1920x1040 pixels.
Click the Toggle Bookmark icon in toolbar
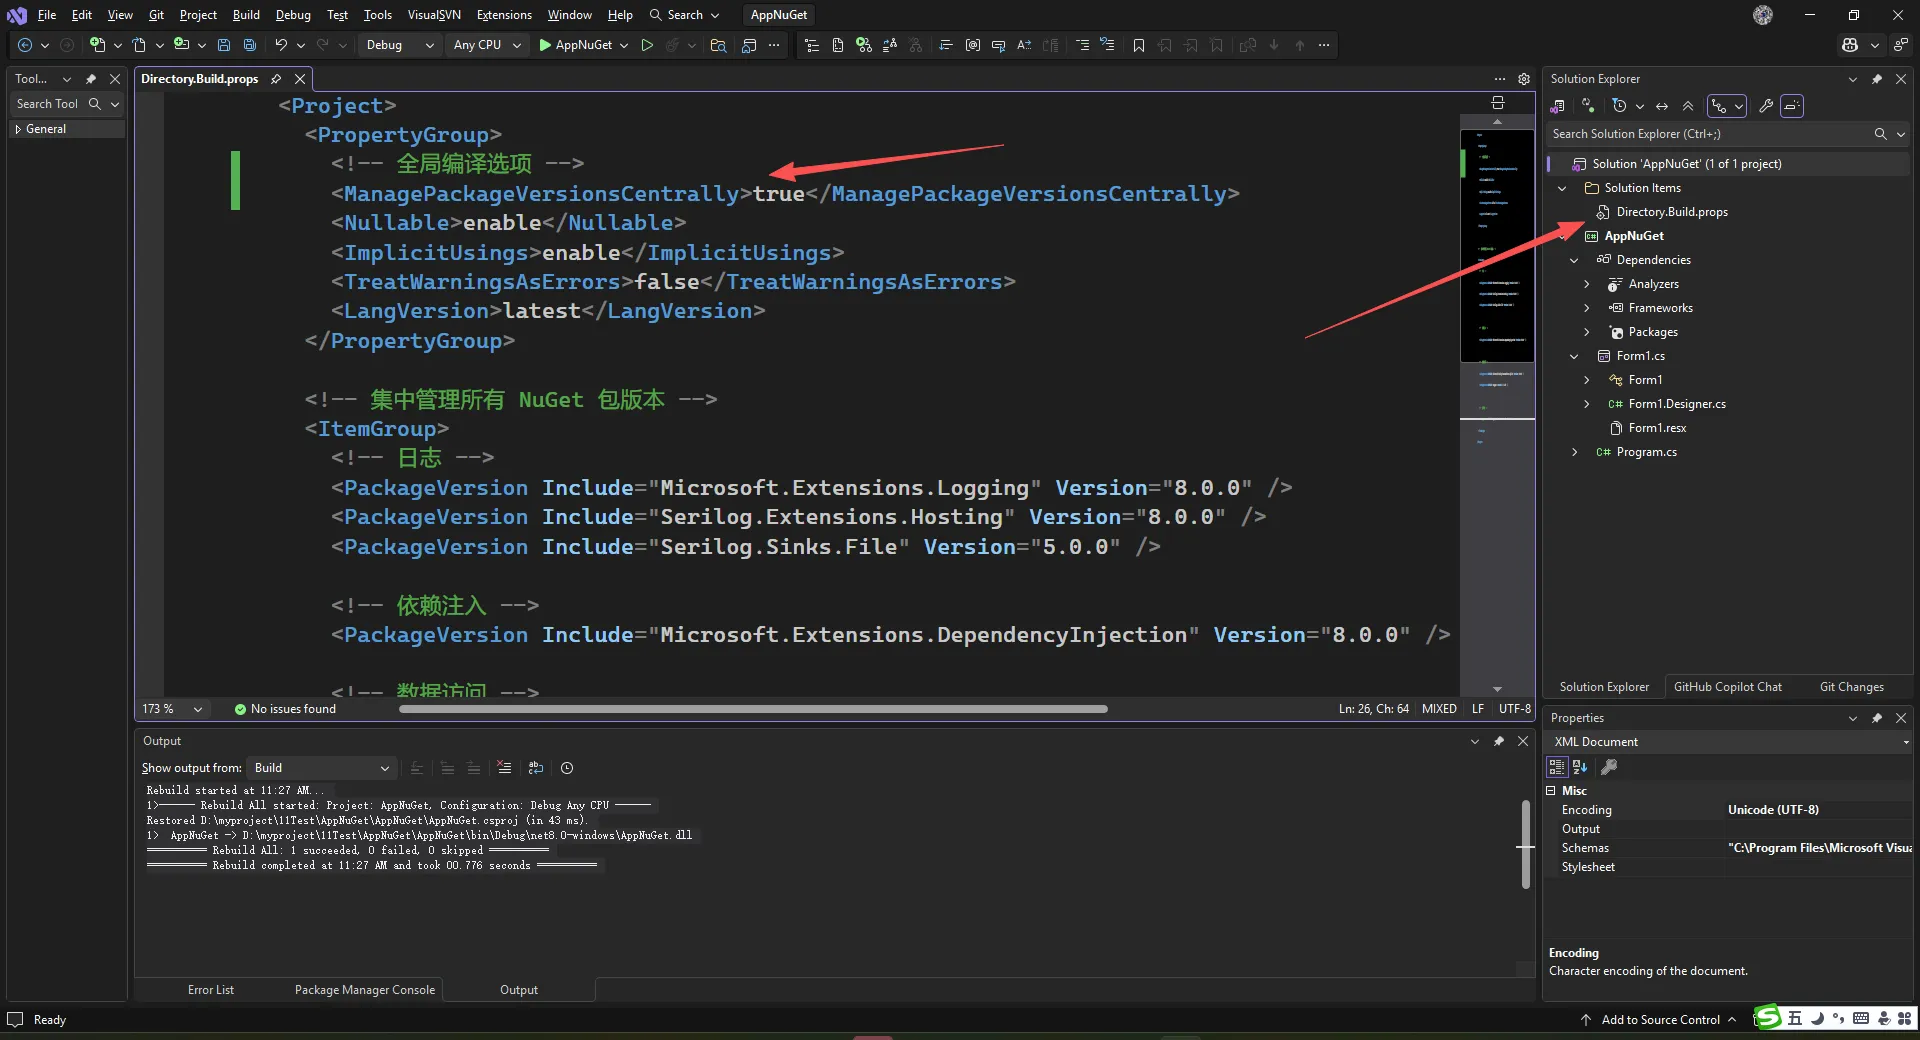click(1138, 45)
